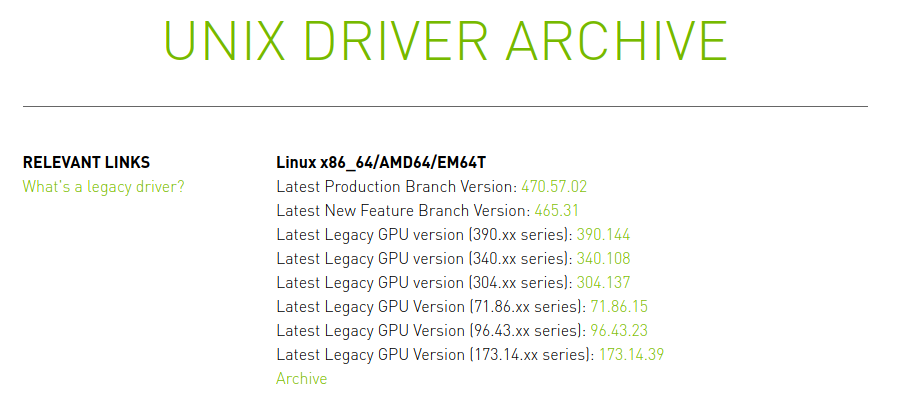899x394 pixels.
Task: Open legacy driver version 96.43.23
Action: coord(619,331)
